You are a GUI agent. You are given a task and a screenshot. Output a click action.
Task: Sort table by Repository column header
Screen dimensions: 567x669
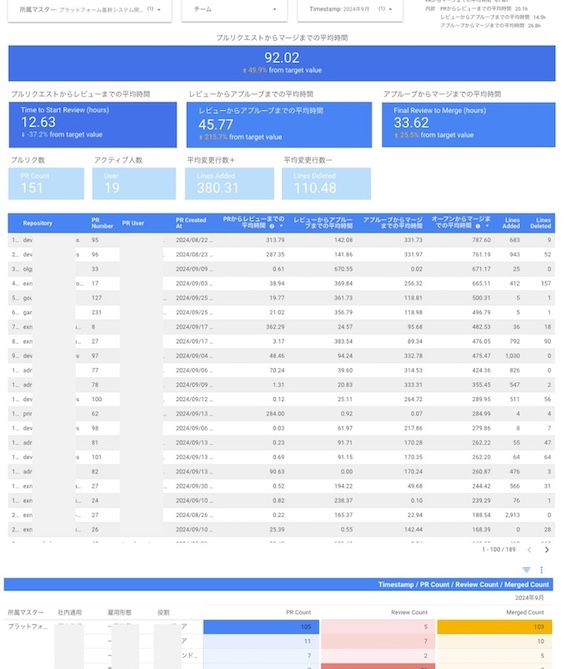pyautogui.click(x=38, y=223)
